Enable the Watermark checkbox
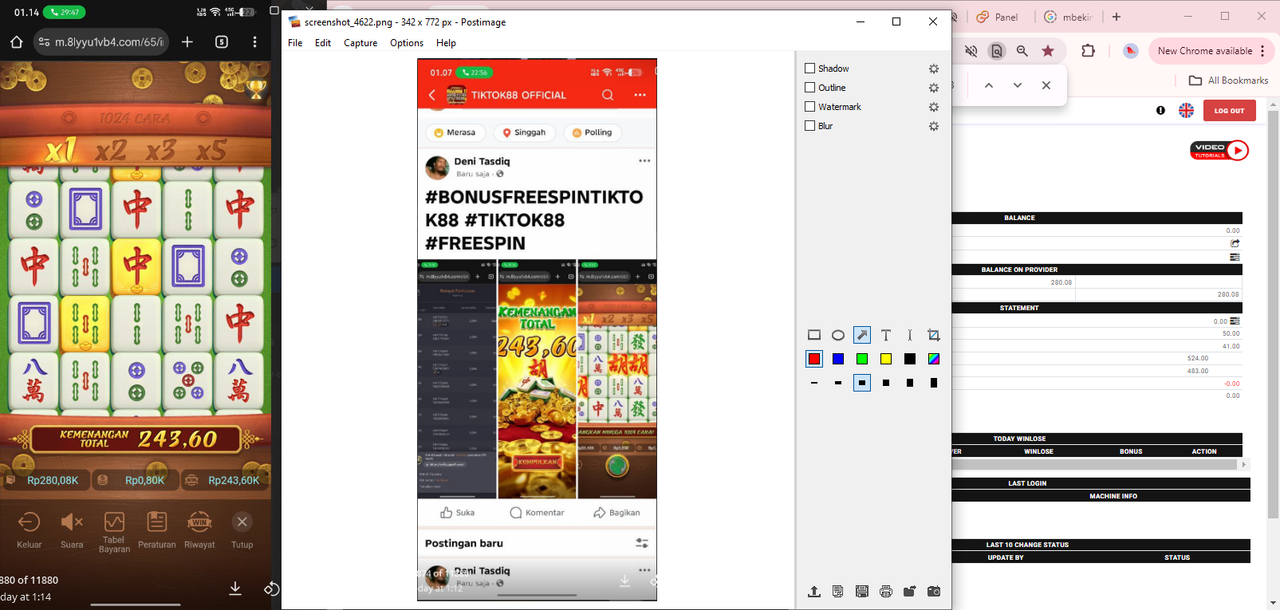Screen dimensions: 1280x610 click(x=810, y=107)
